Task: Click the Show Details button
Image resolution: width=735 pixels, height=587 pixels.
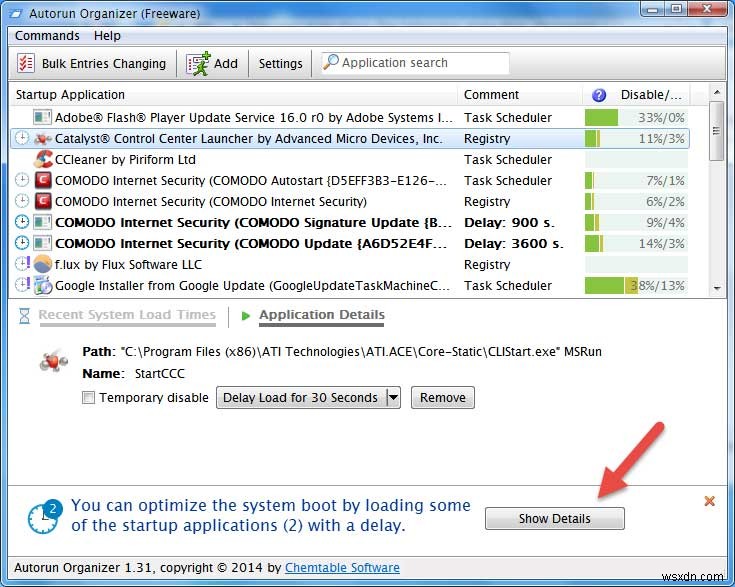Action: pyautogui.click(x=555, y=519)
